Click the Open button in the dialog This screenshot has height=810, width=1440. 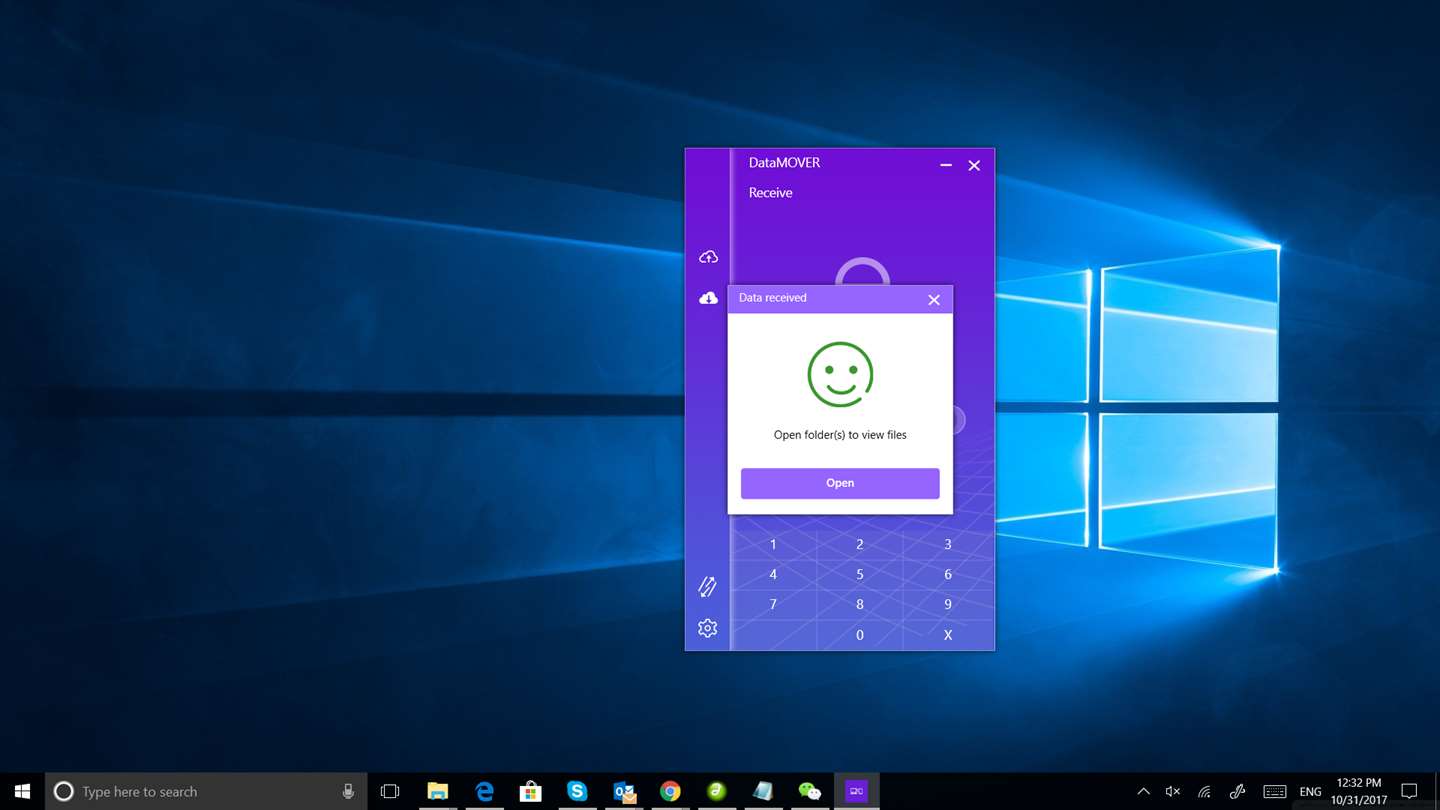pos(840,483)
